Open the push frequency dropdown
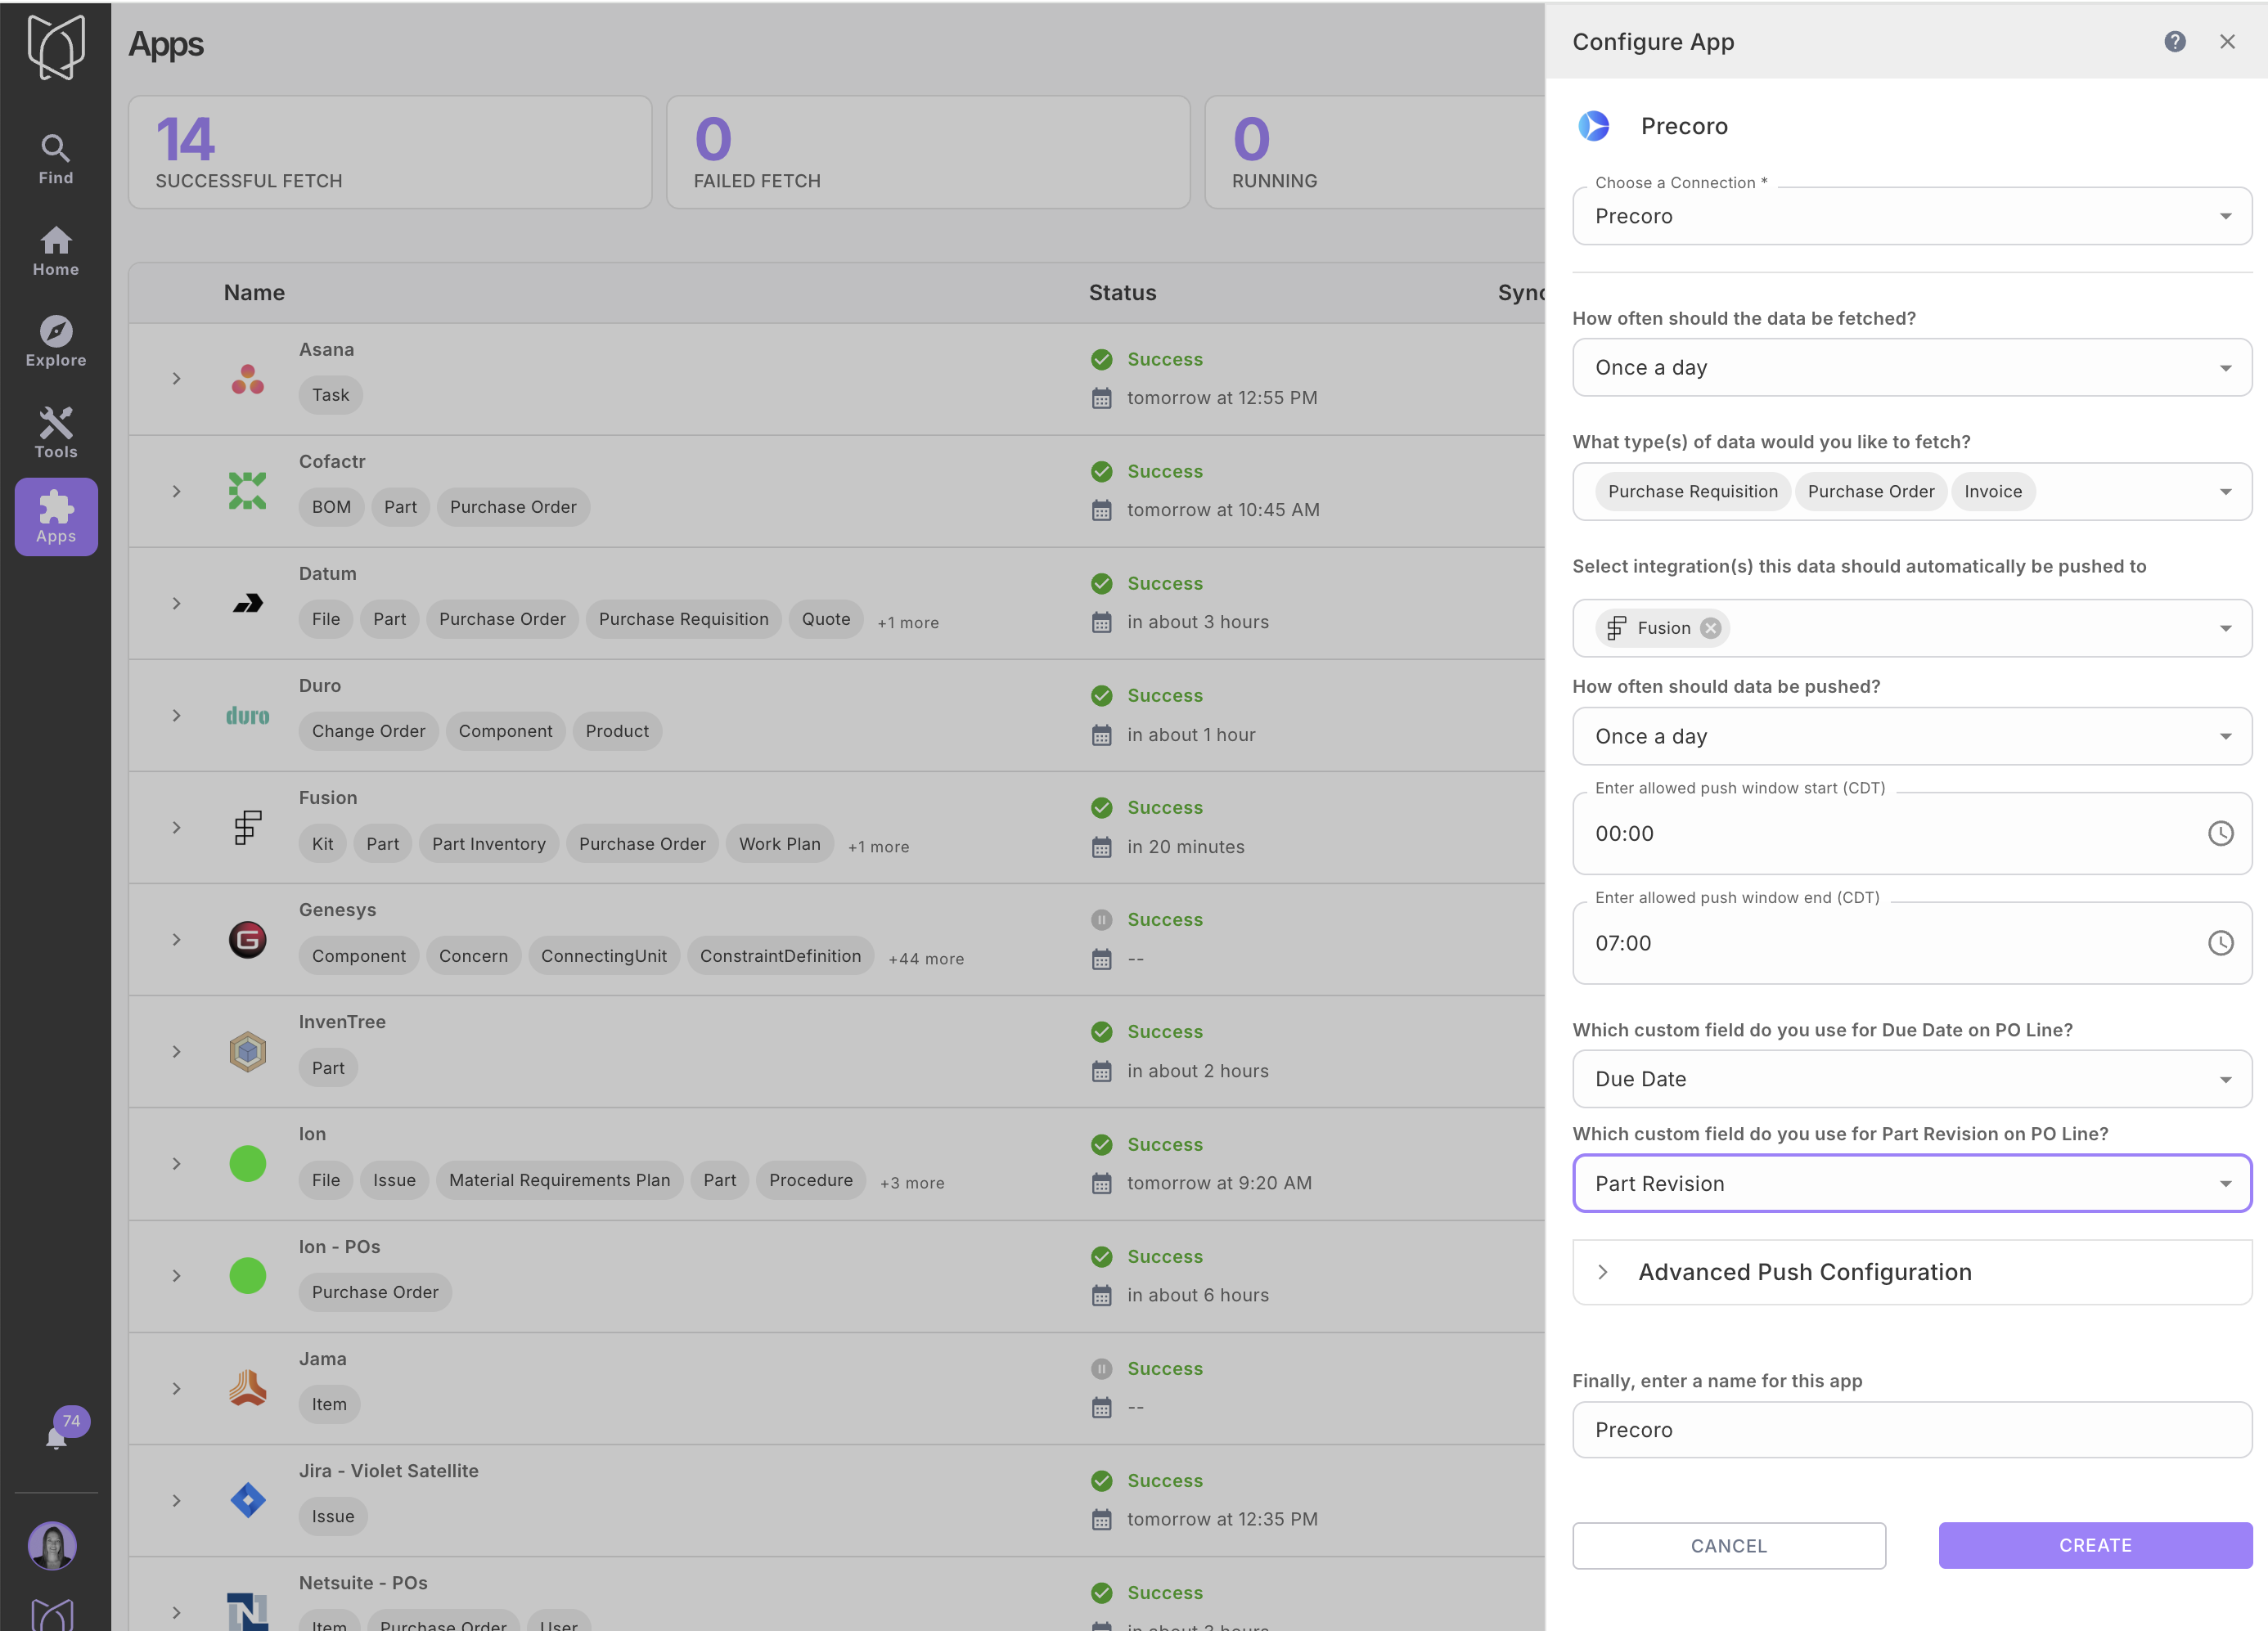The image size is (2268, 1631). coord(1912,736)
